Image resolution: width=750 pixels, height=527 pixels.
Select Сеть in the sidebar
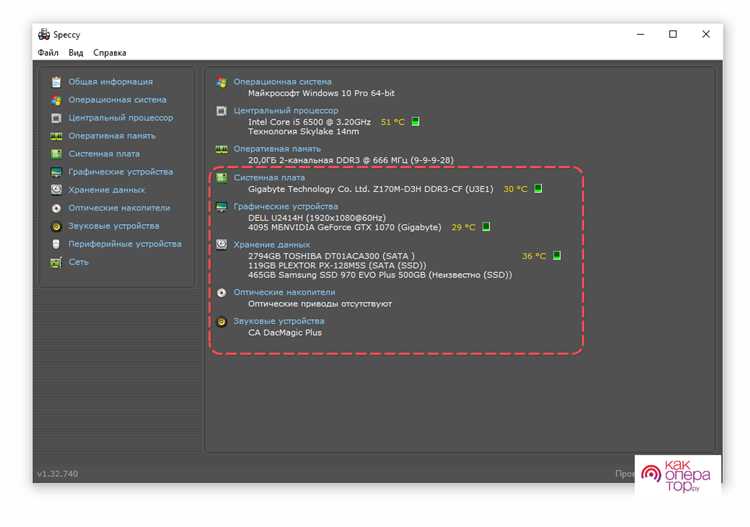[78, 262]
